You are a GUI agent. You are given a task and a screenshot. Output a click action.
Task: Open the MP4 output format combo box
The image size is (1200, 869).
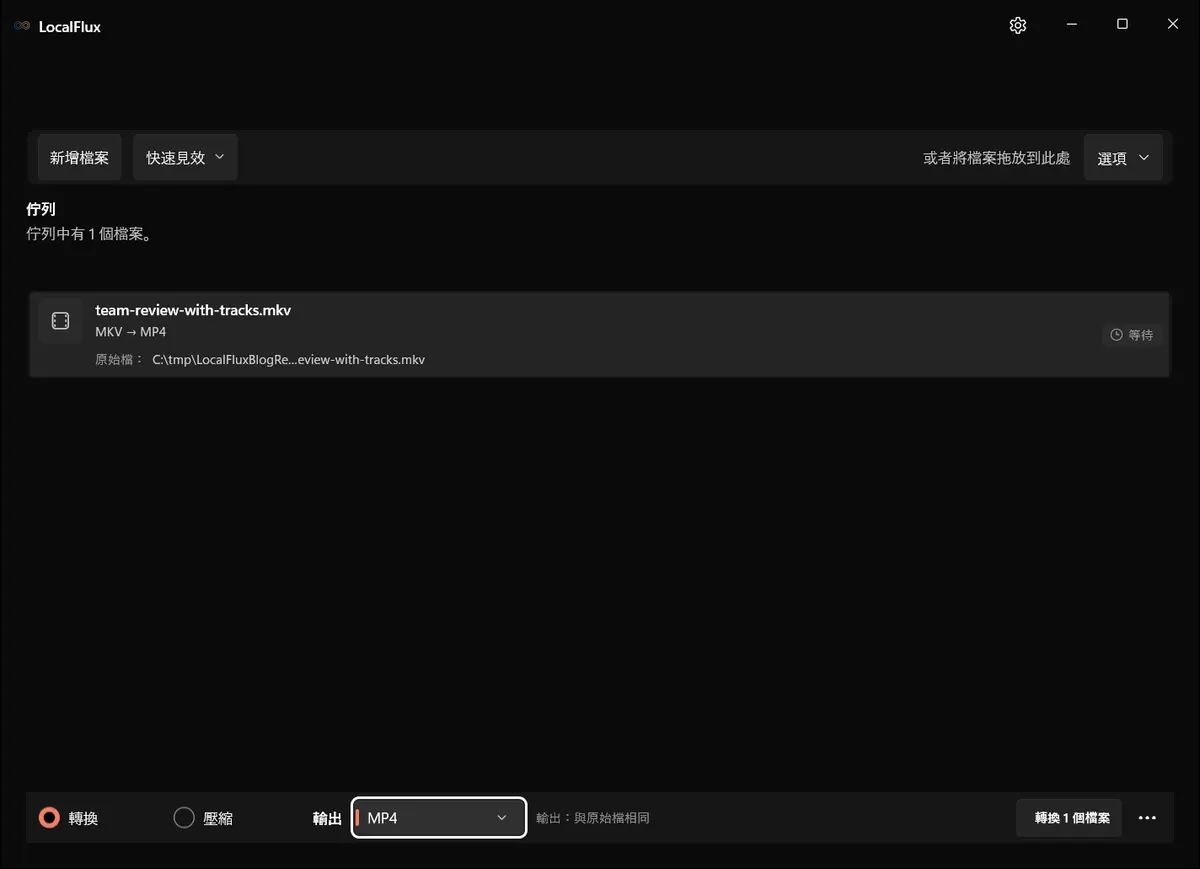tap(439, 818)
